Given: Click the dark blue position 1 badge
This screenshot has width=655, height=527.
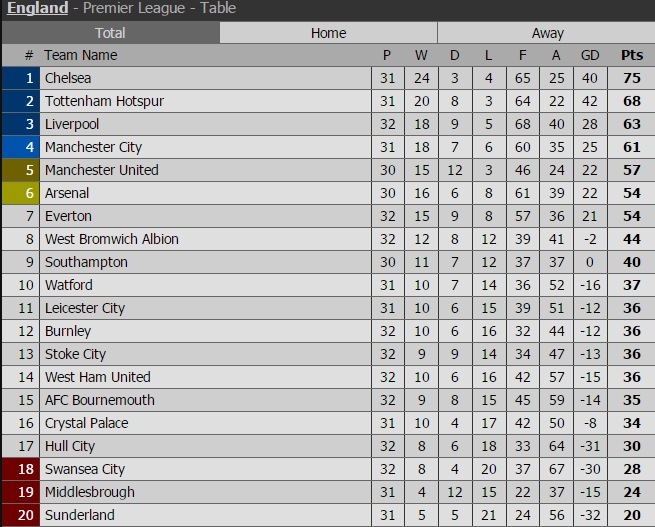Looking at the screenshot, I should 20,78.
